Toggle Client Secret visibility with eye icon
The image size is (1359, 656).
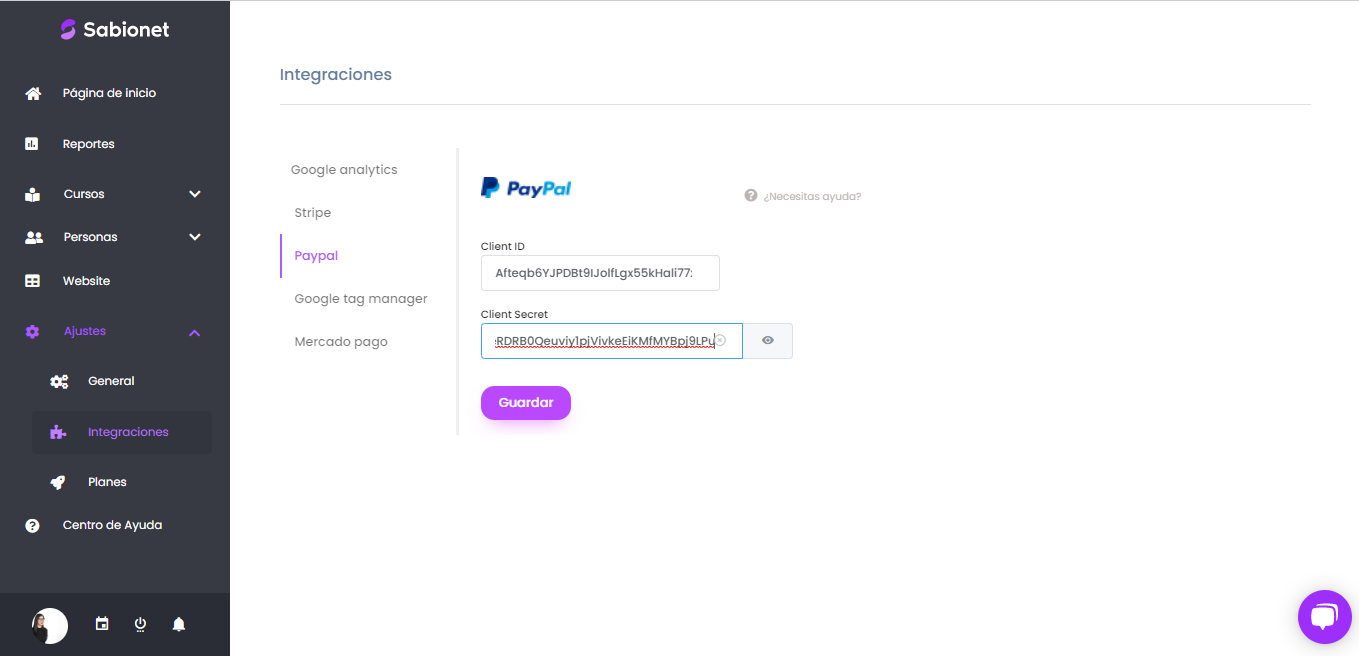[x=768, y=341]
